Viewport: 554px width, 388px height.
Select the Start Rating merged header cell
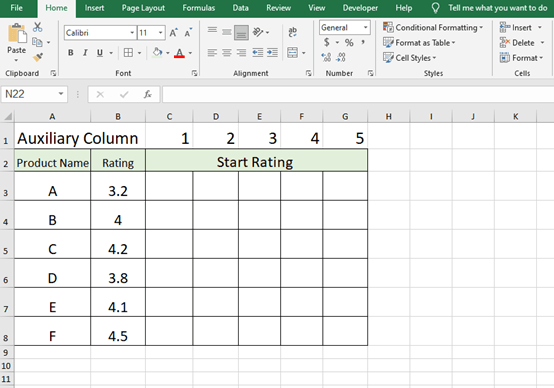tap(256, 161)
